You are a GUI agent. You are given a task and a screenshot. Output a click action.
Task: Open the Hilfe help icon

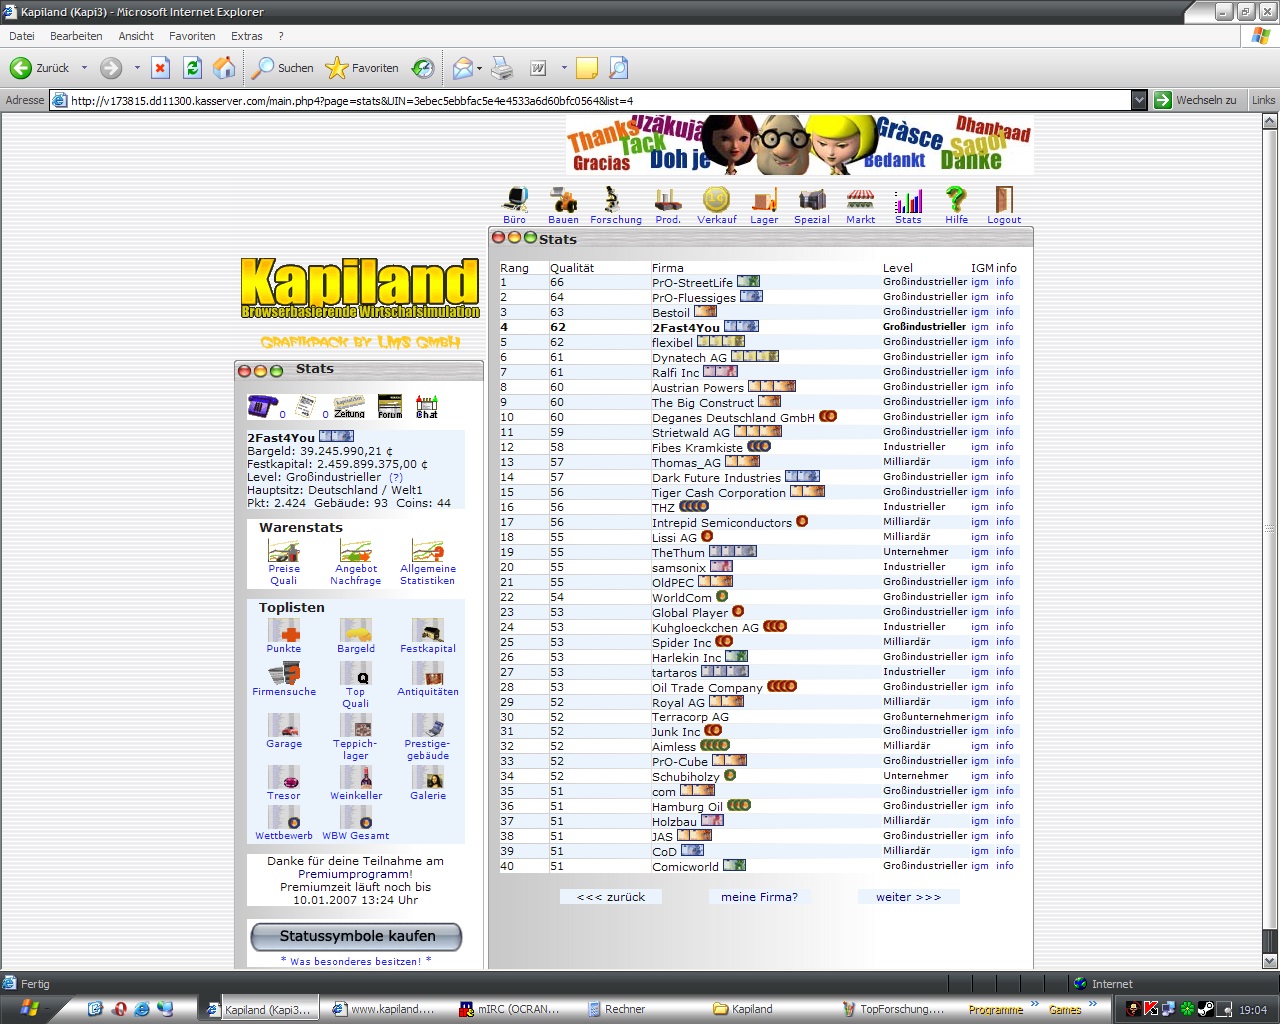coord(956,201)
